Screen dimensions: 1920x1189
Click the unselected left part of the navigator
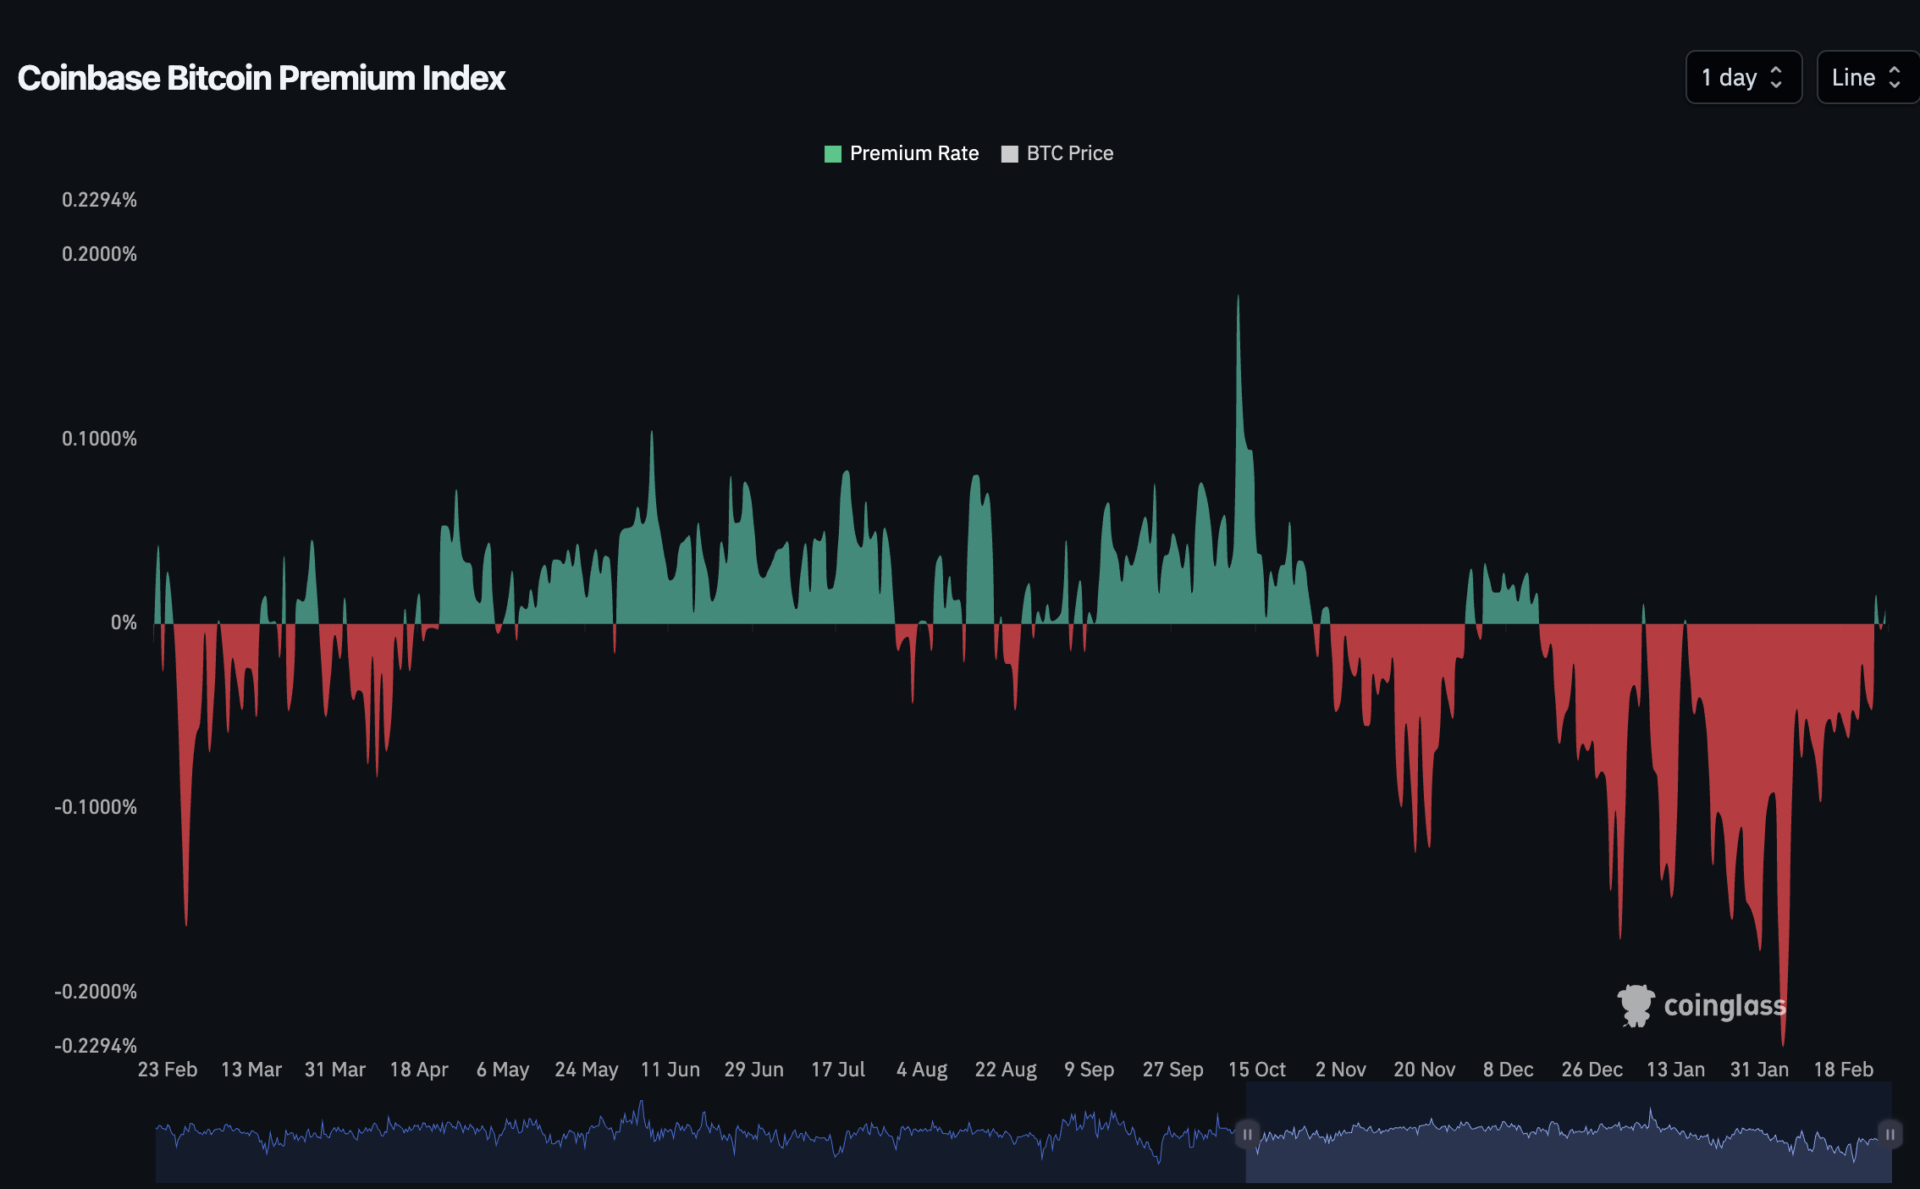tap(700, 1134)
